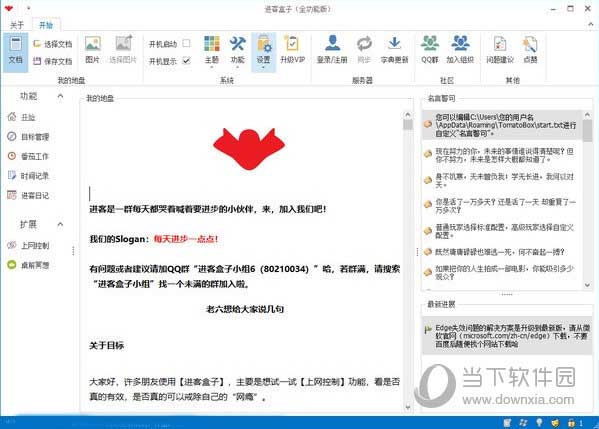Collapse the 功能 sidebar section
The image size is (599, 429).
click(60, 96)
